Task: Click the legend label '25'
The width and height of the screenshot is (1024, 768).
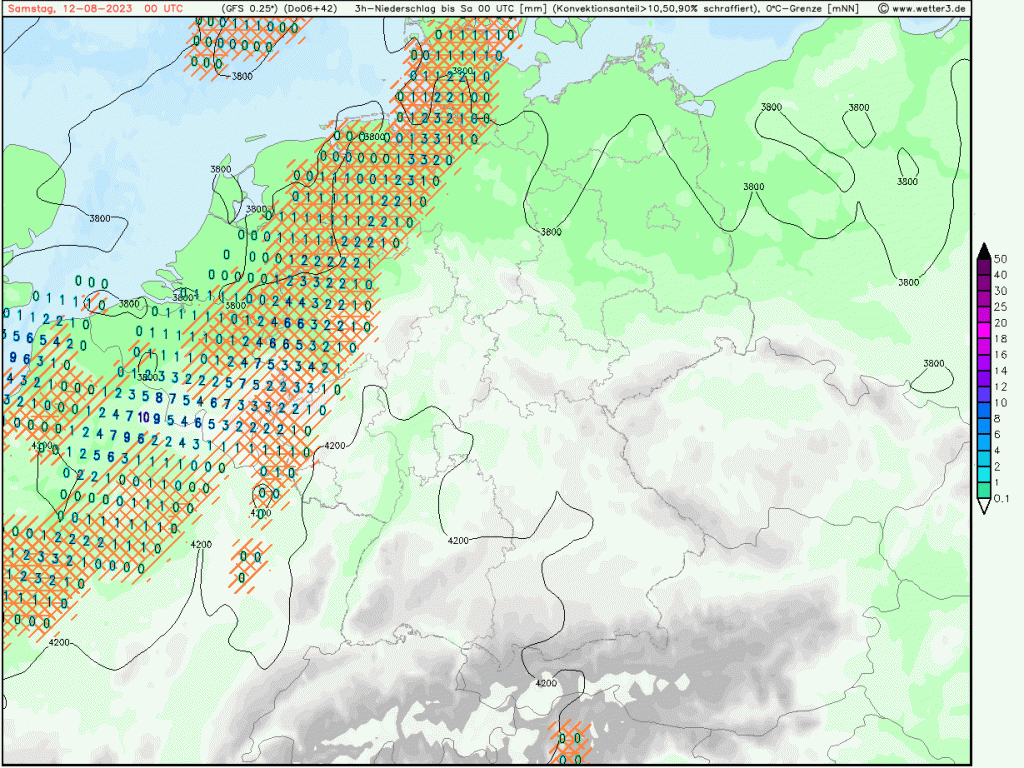Action: tap(1001, 307)
